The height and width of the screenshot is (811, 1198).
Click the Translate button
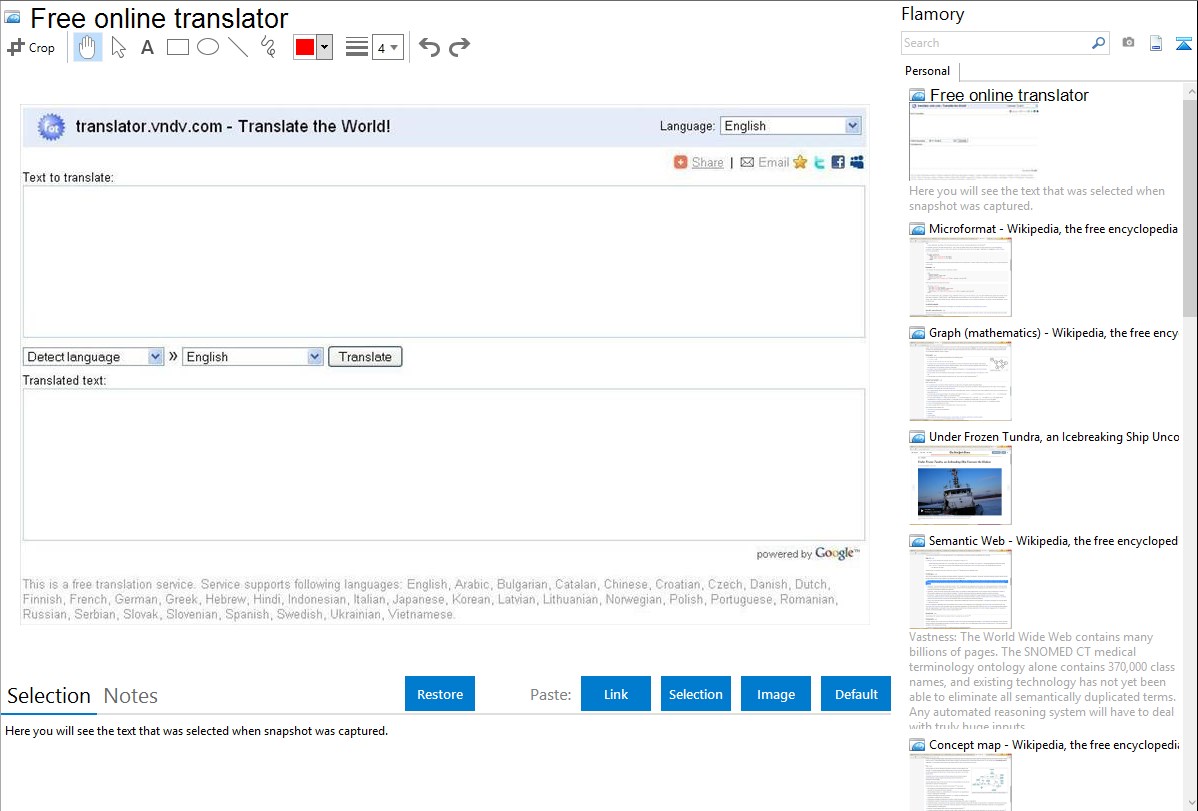tap(365, 356)
